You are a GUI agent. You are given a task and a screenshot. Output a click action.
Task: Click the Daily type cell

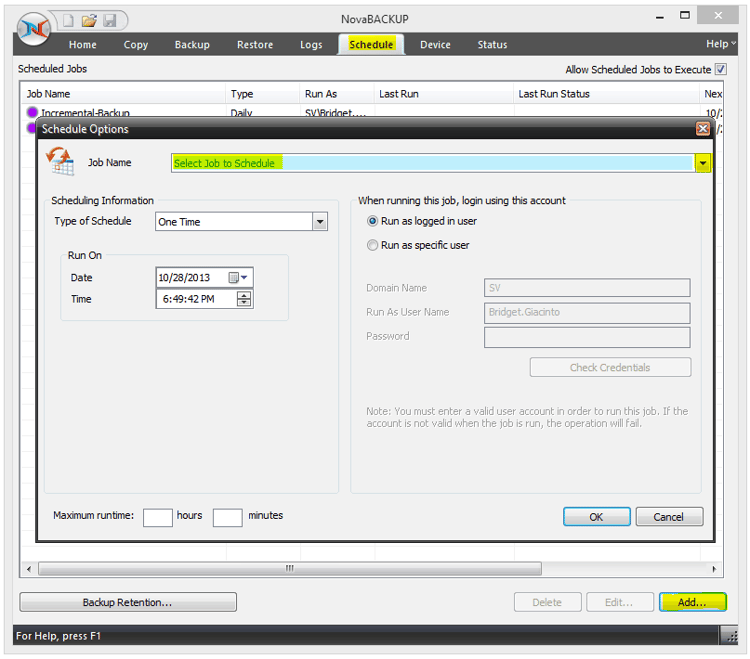242,113
